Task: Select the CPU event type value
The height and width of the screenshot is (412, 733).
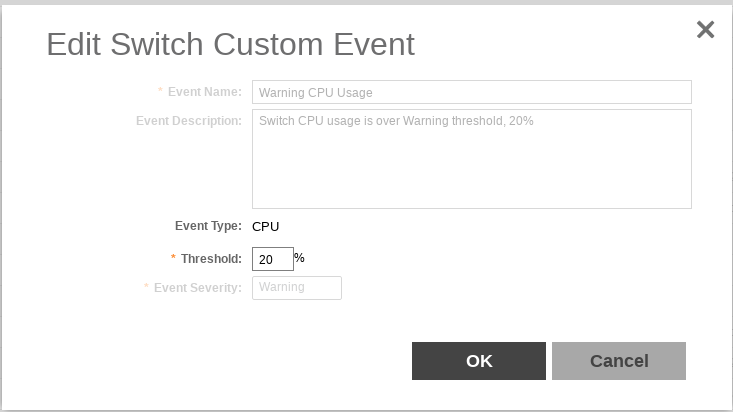Action: pyautogui.click(x=266, y=227)
